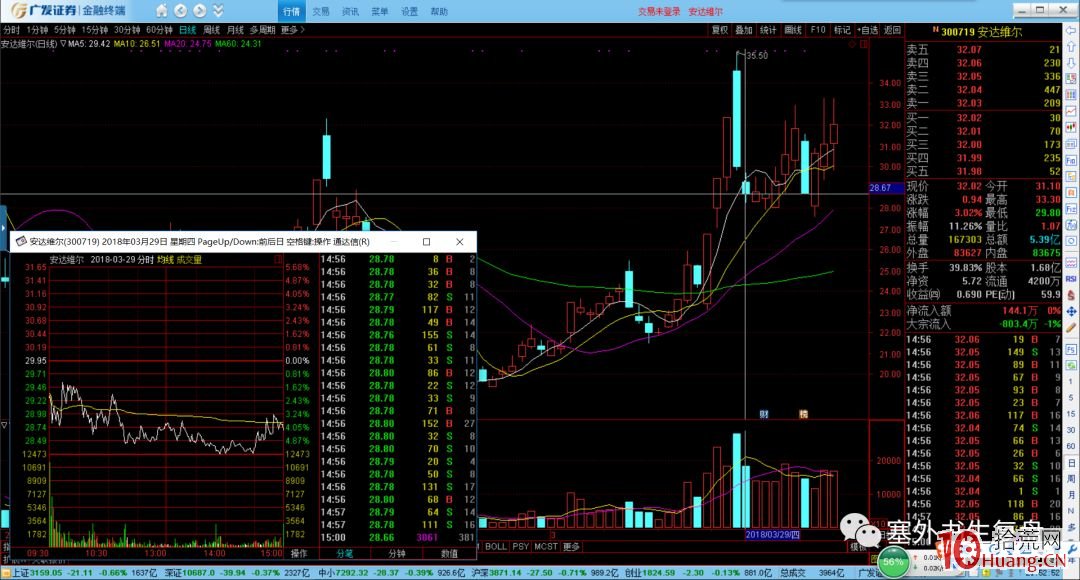Click the 操作 button in popup
Image resolution: width=1080 pixels, height=580 pixels.
pyautogui.click(x=299, y=553)
